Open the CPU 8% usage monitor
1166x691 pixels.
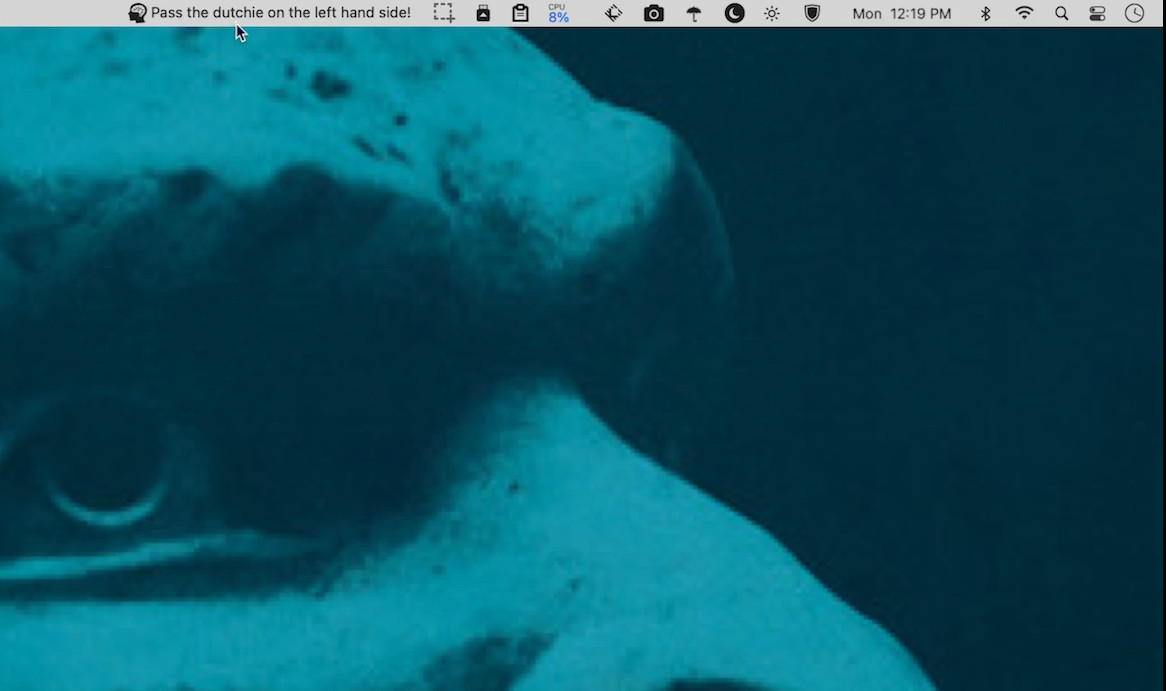click(x=558, y=13)
